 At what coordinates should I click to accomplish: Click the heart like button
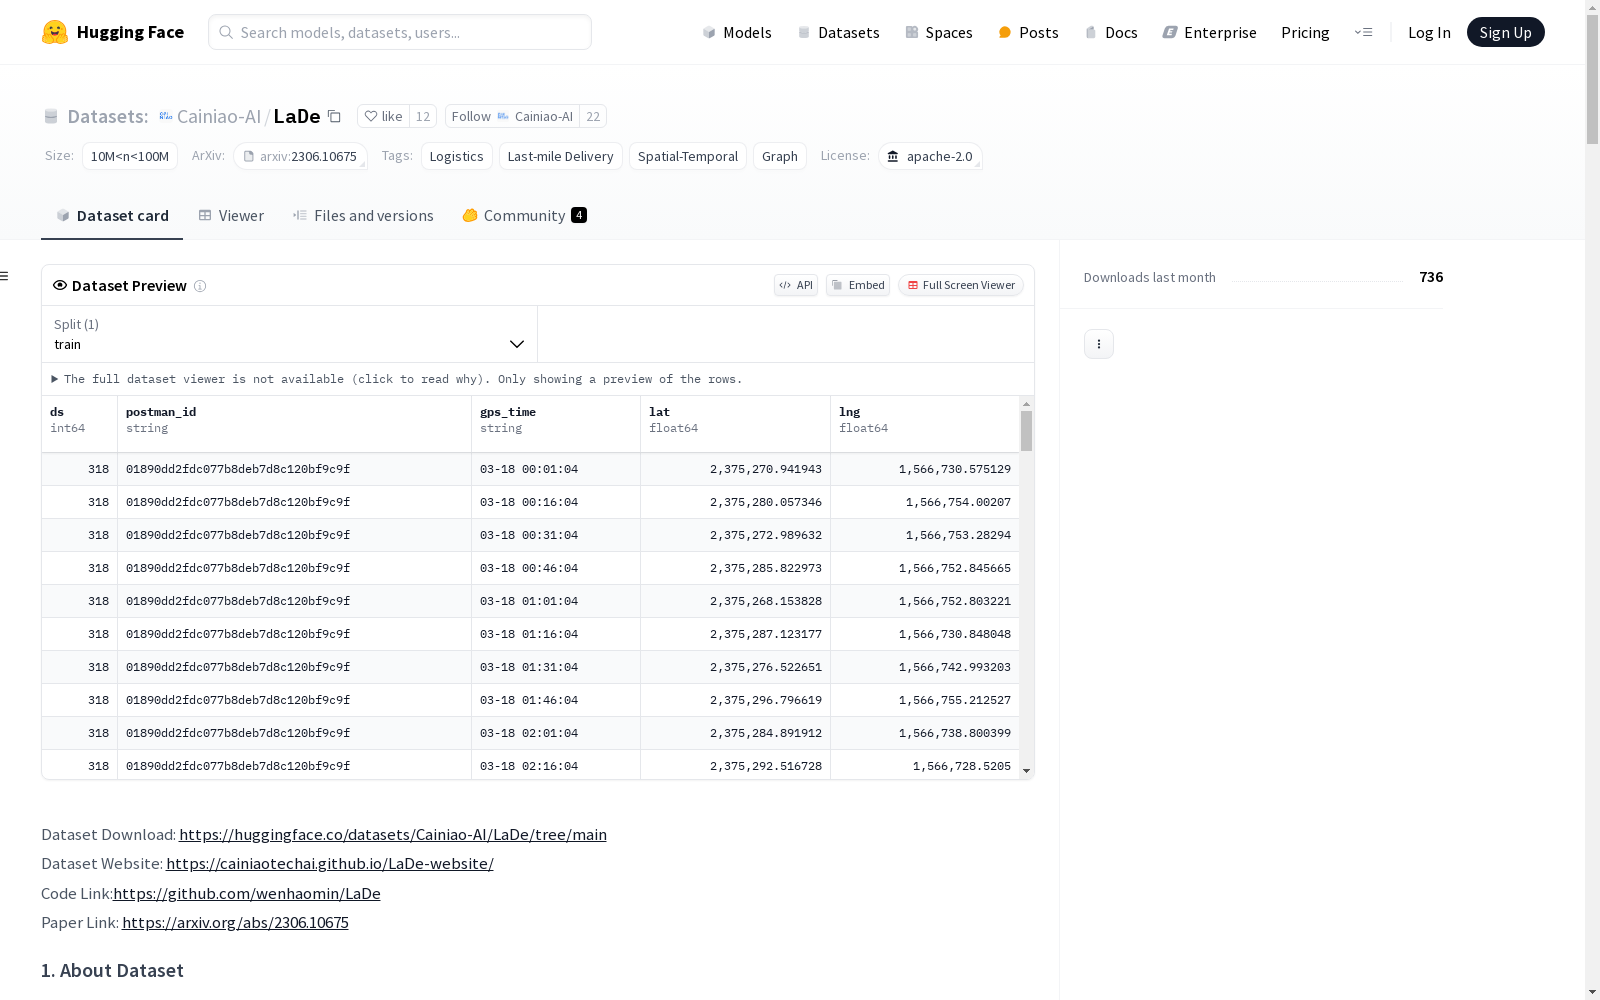click(383, 116)
